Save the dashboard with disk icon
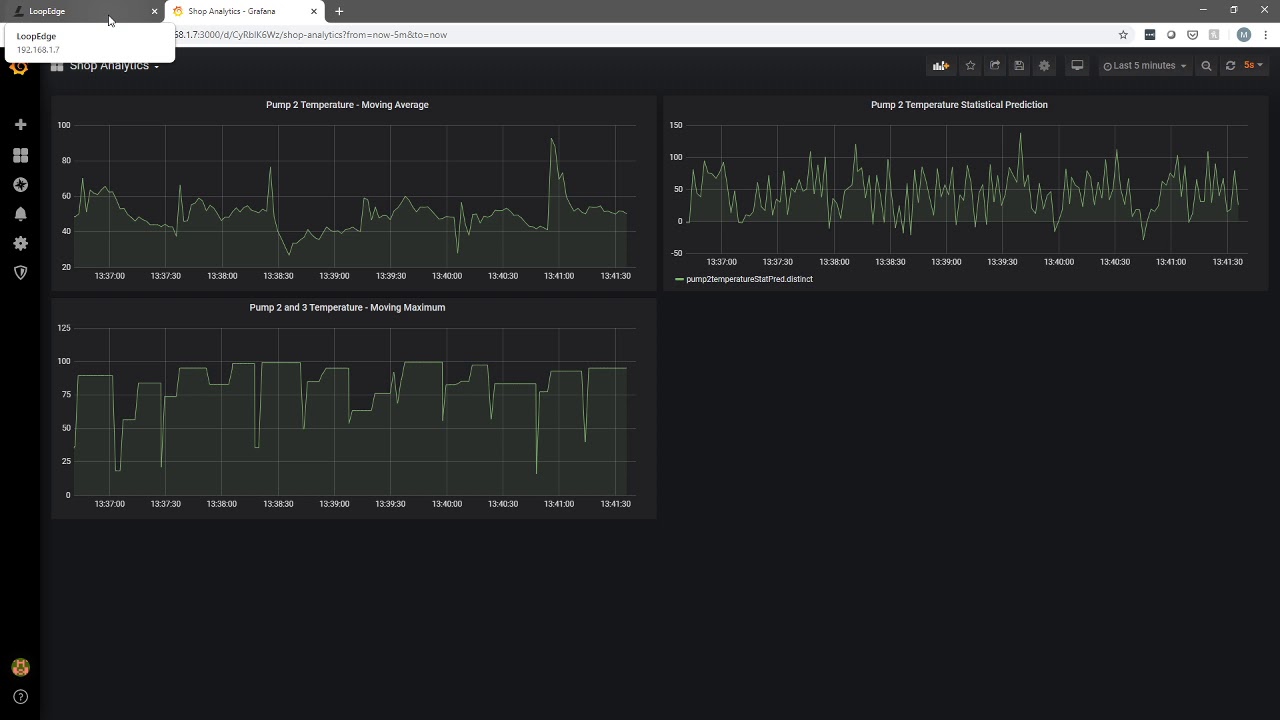This screenshot has height=720, width=1280. pyautogui.click(x=1019, y=66)
